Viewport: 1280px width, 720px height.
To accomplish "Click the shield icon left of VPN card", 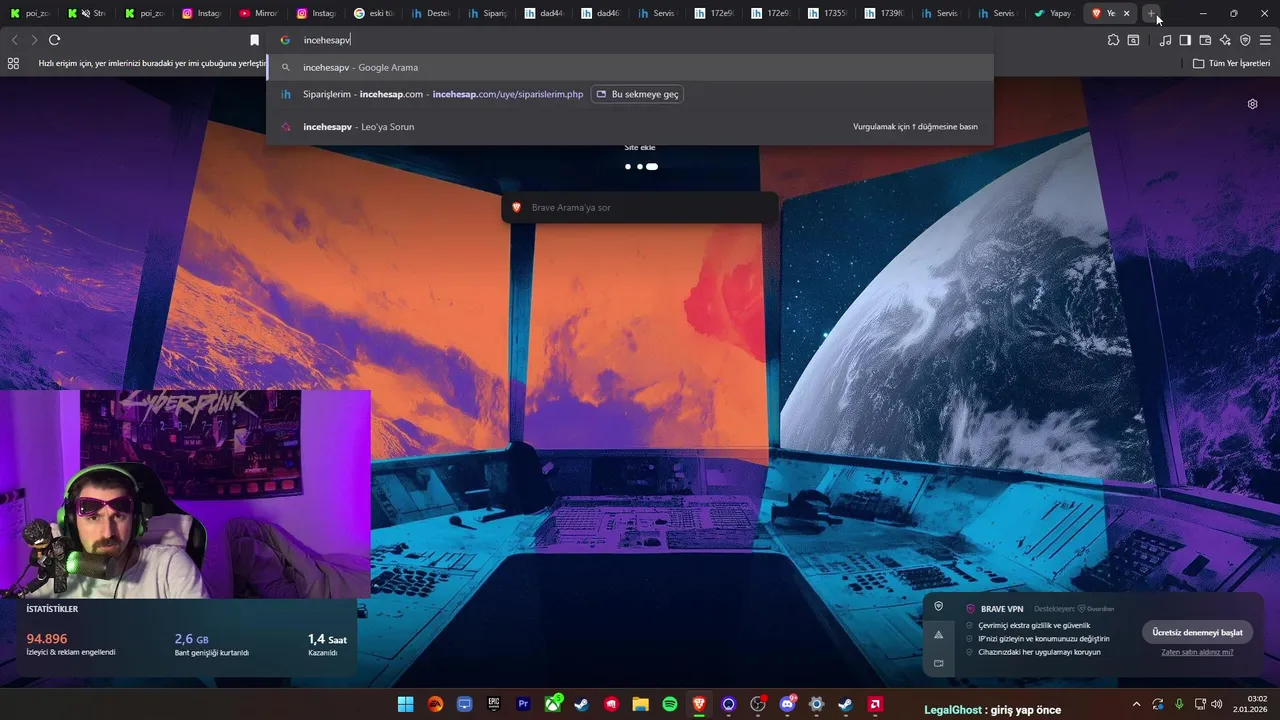I will [x=938, y=606].
